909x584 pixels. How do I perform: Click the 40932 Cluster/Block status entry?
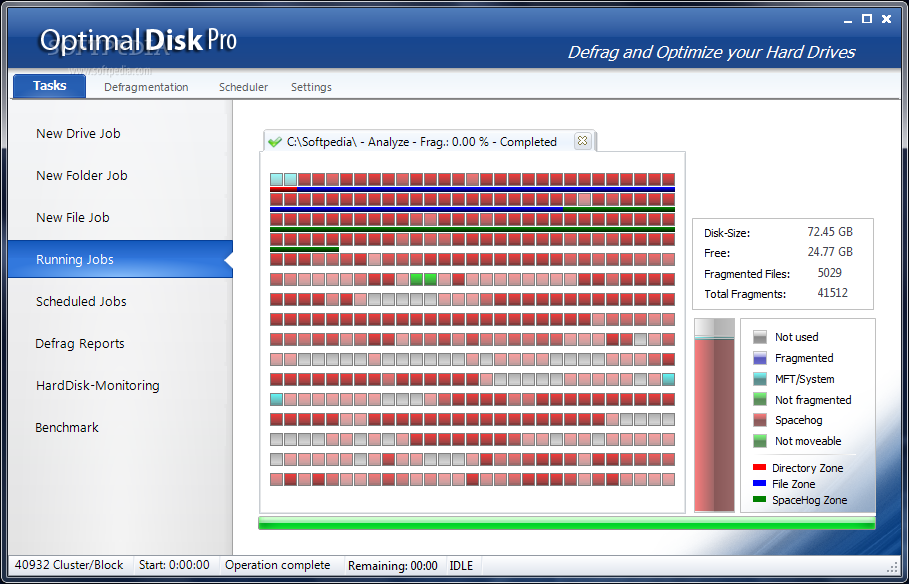coord(70,565)
